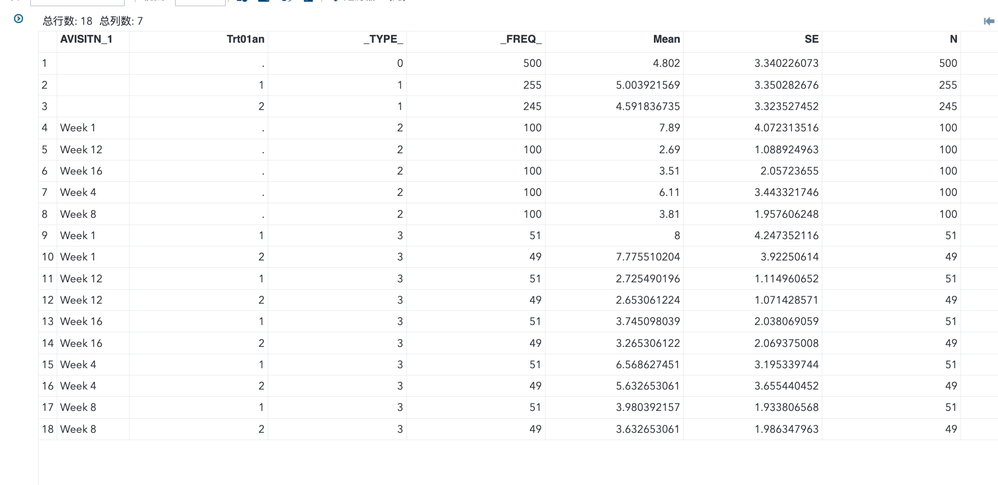Click the Week 8 cell in row 18
Screen dimensions: 998x485
coord(78,429)
